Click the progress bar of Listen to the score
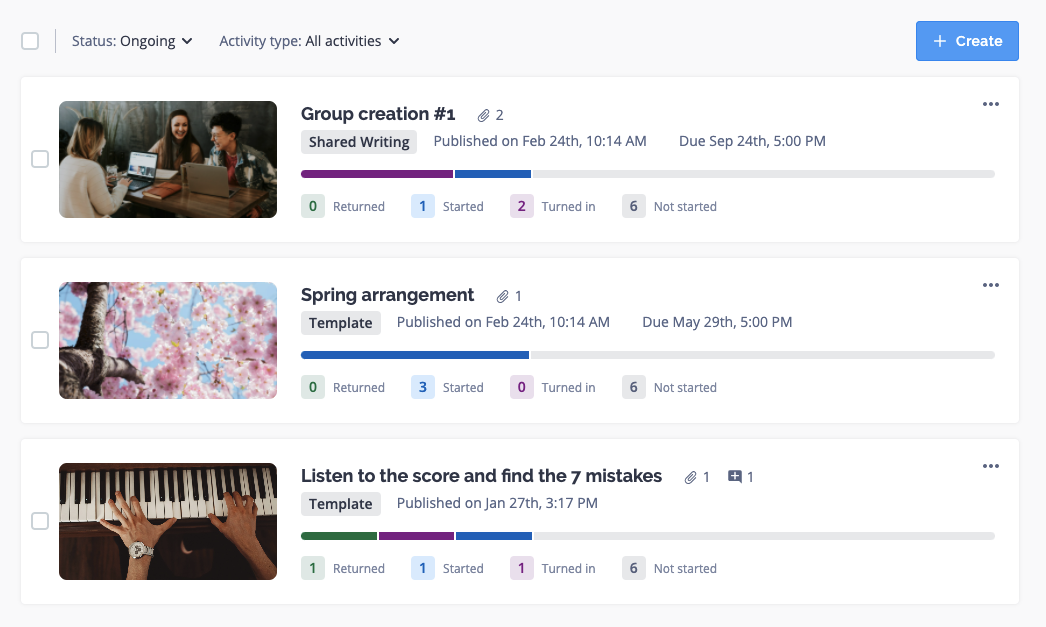Viewport: 1046px width, 627px height. pyautogui.click(x=648, y=536)
